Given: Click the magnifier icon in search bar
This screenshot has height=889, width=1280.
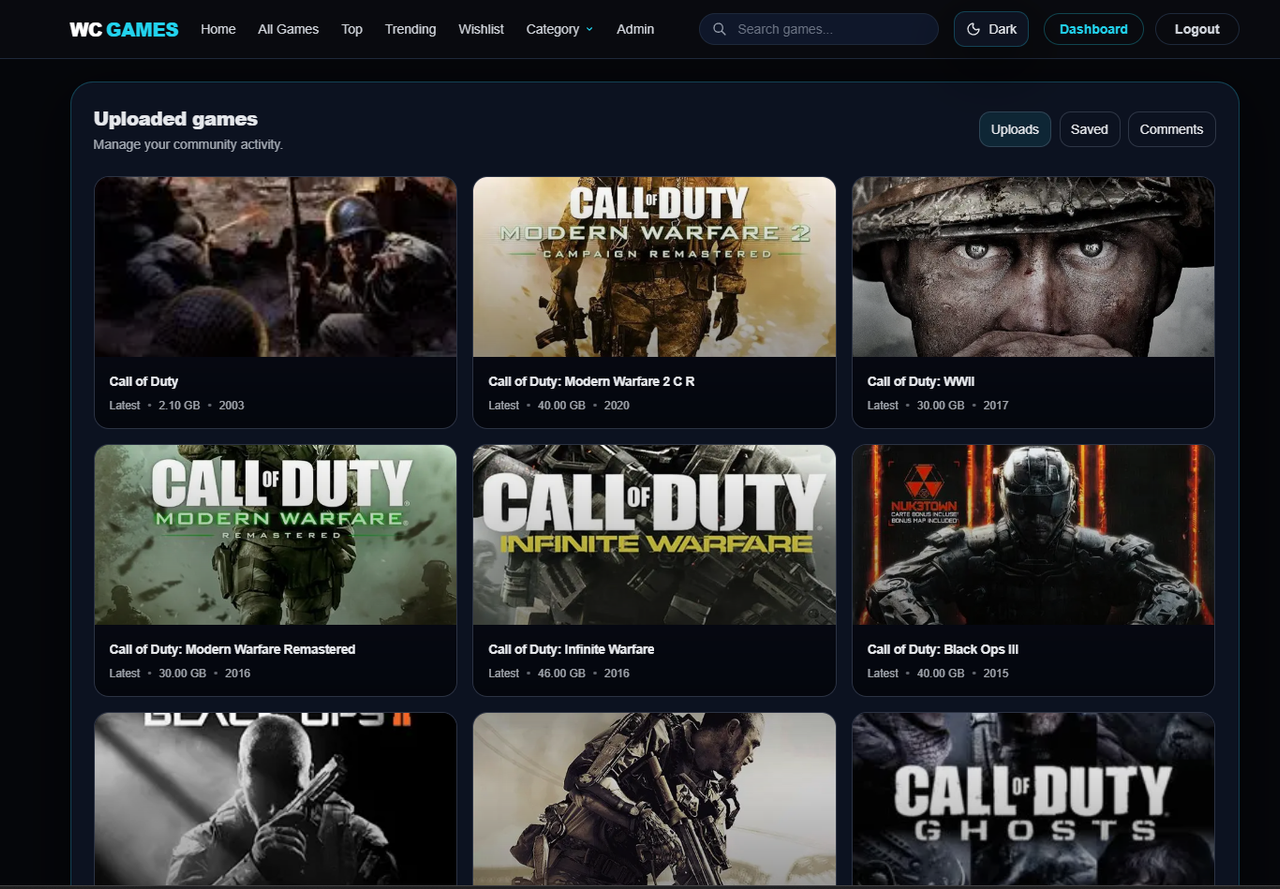Looking at the screenshot, I should click(719, 29).
